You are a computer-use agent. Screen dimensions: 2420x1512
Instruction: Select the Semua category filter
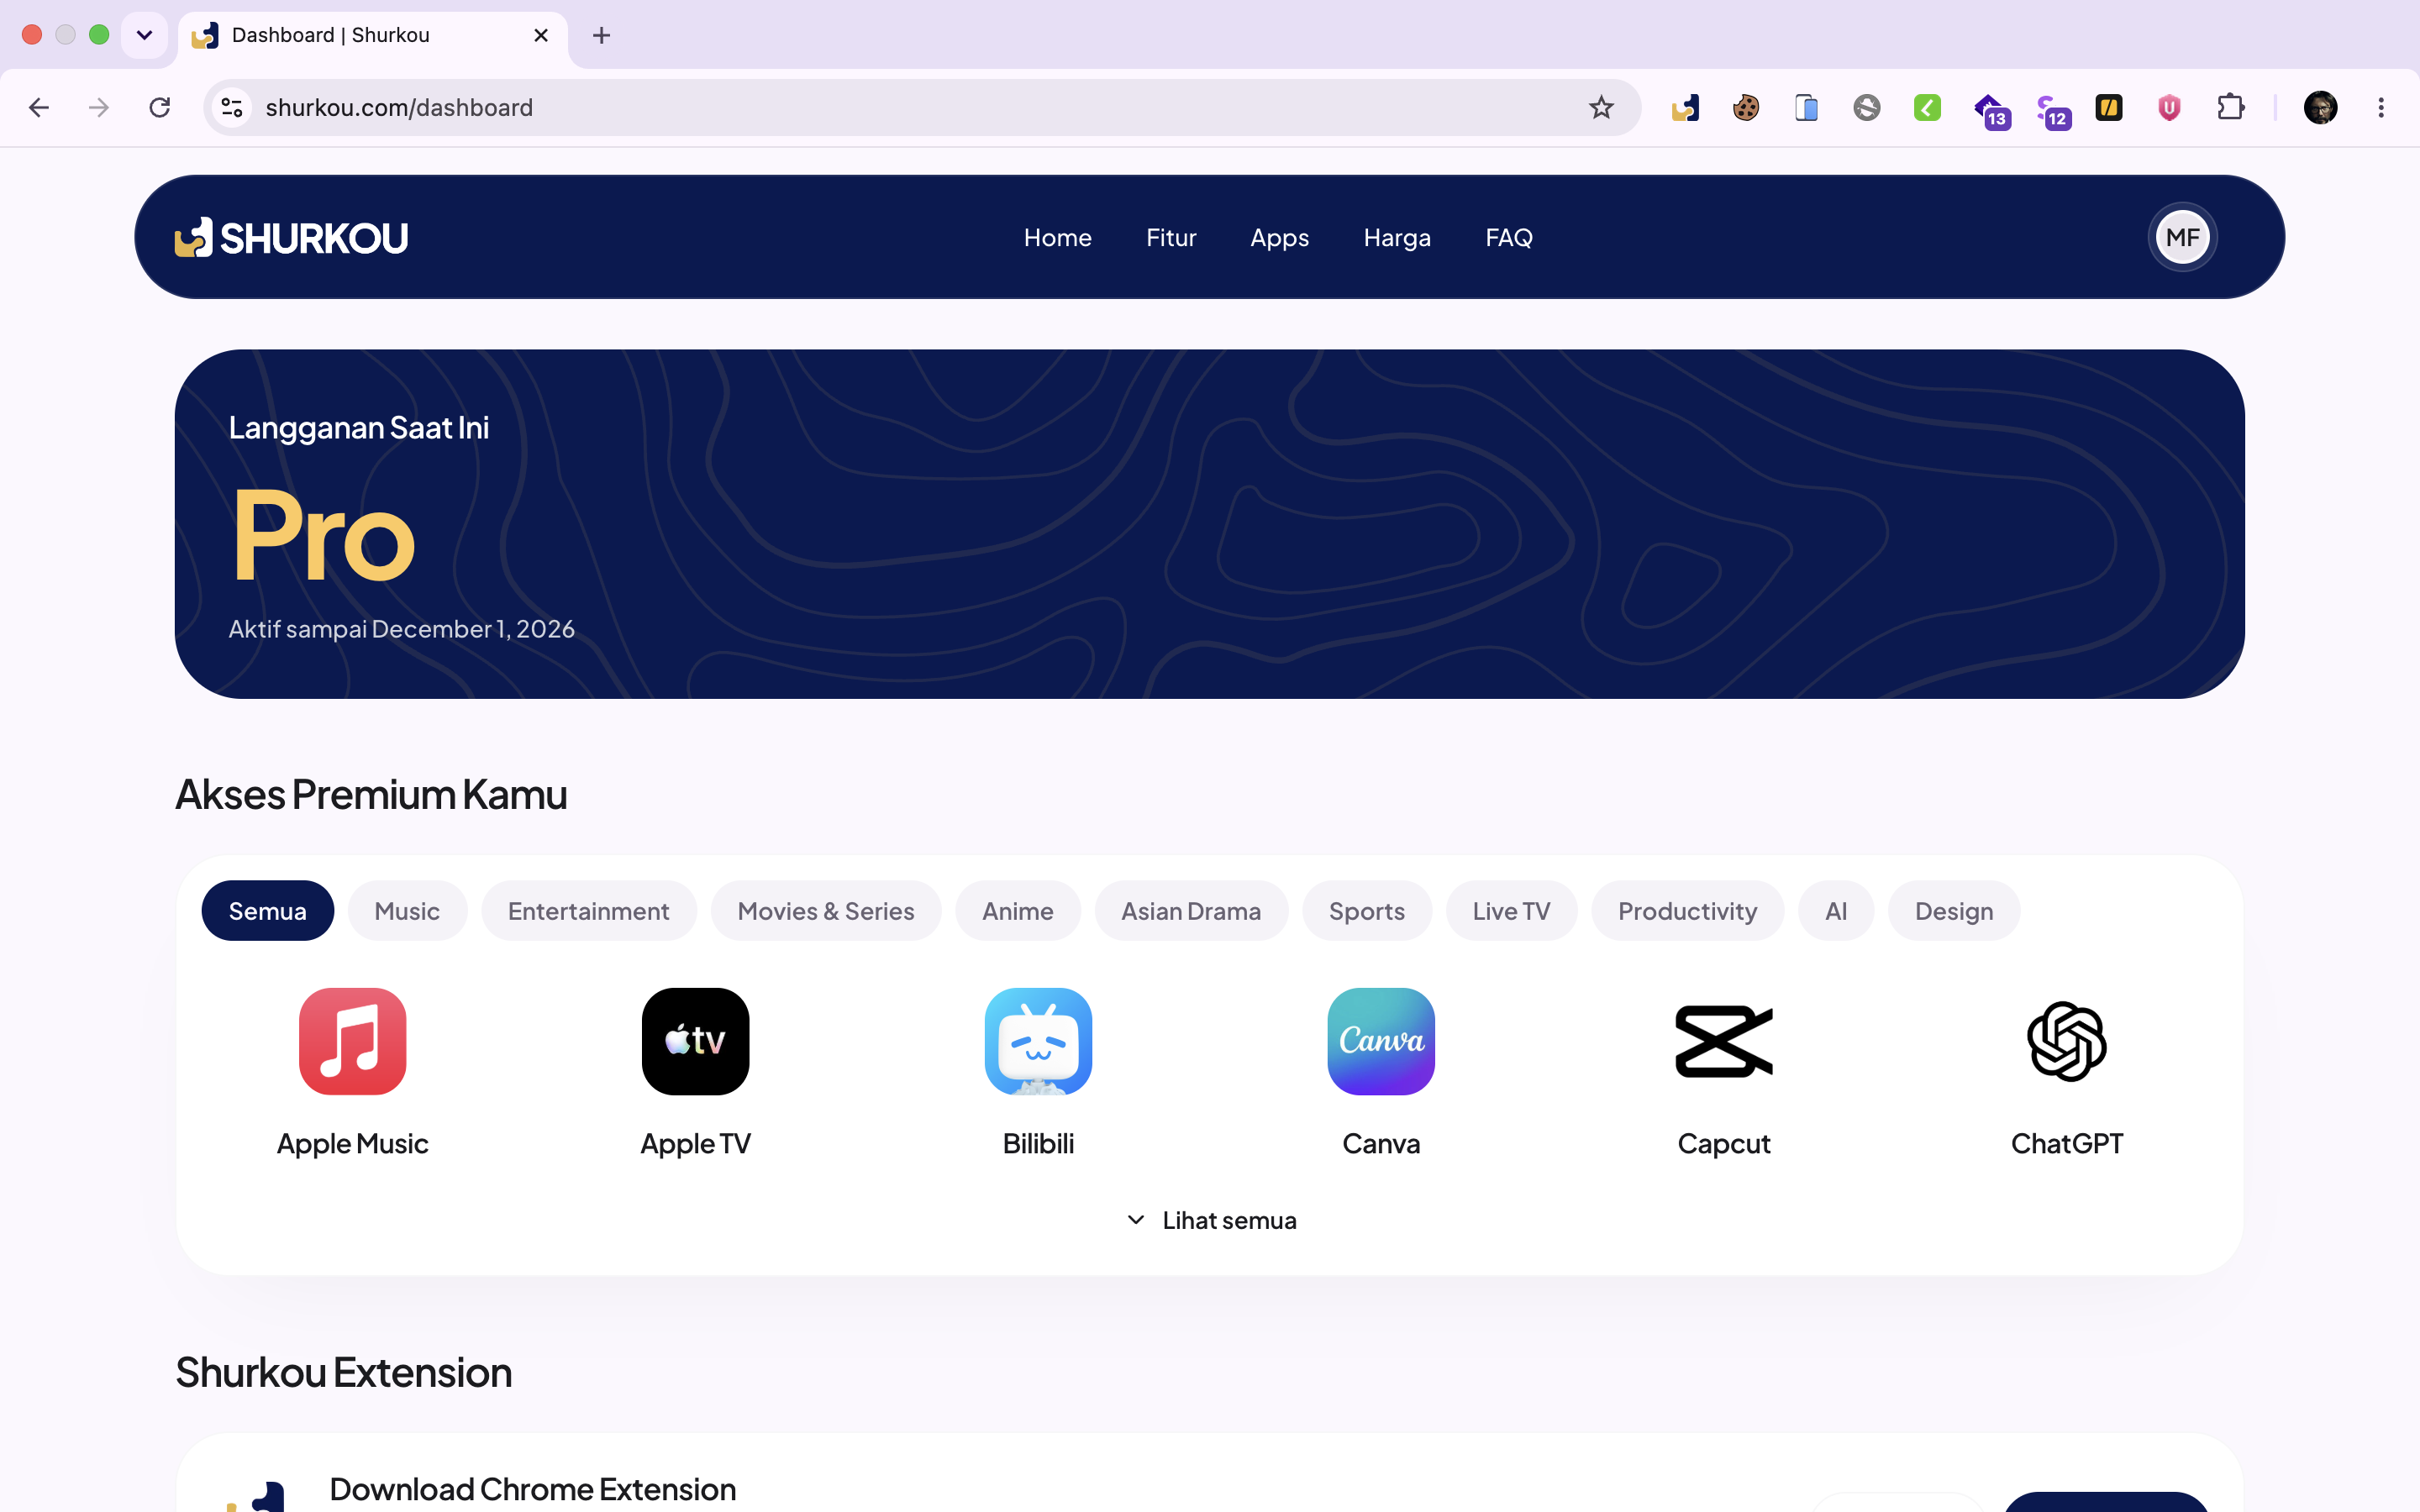pyautogui.click(x=267, y=911)
